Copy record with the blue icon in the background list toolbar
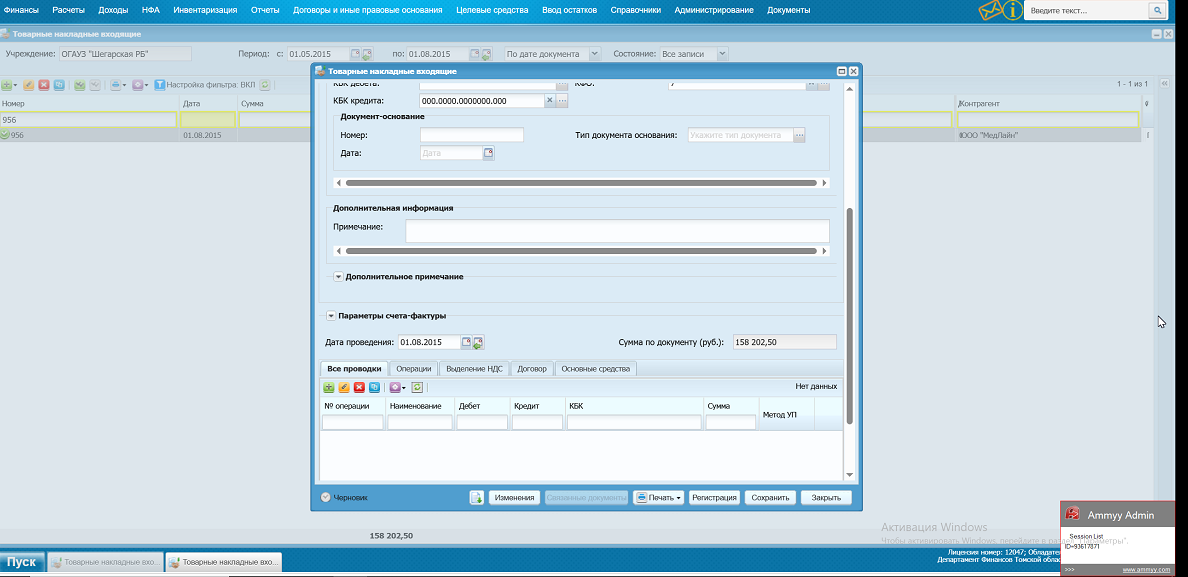The width and height of the screenshot is (1188, 577). 59,85
